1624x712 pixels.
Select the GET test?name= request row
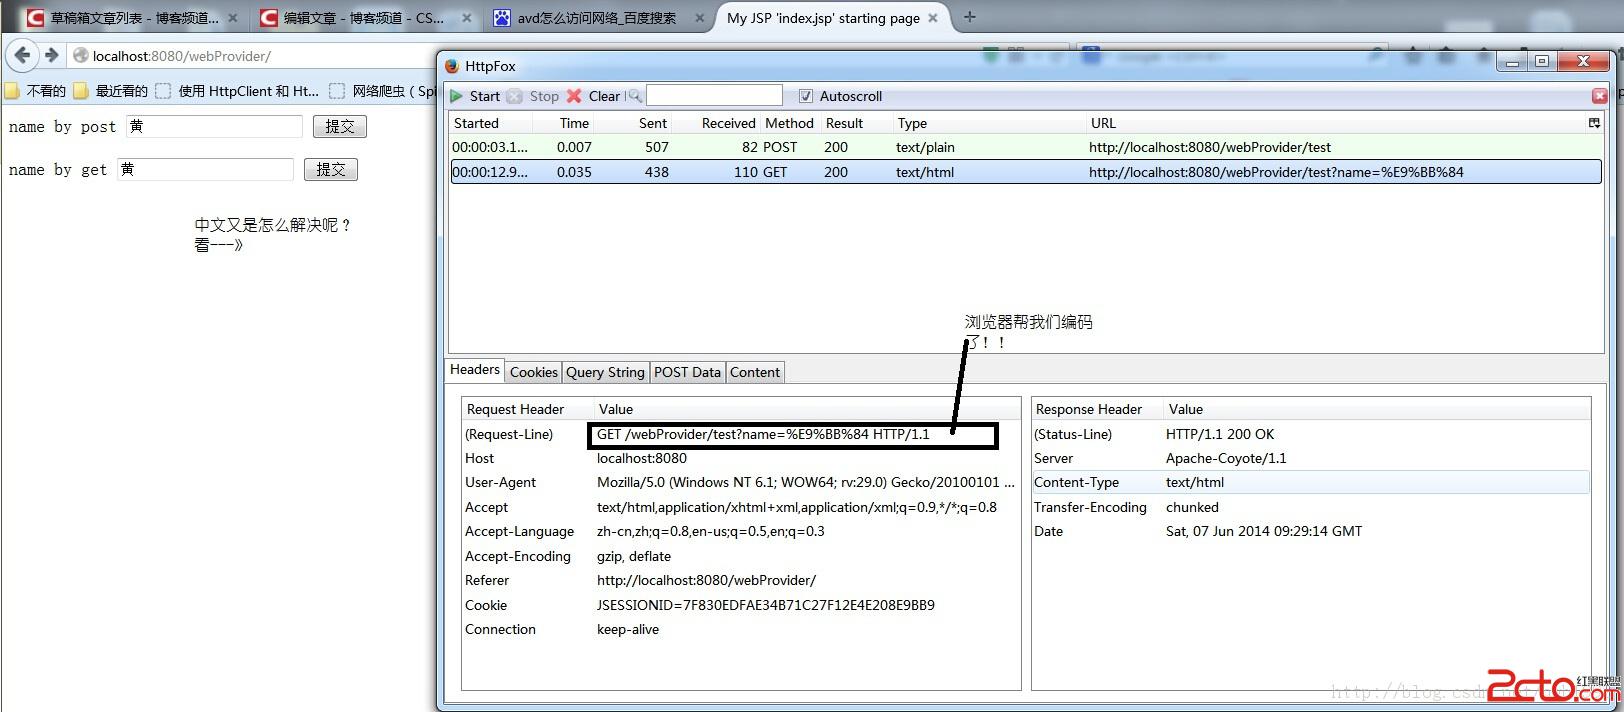pos(1025,172)
